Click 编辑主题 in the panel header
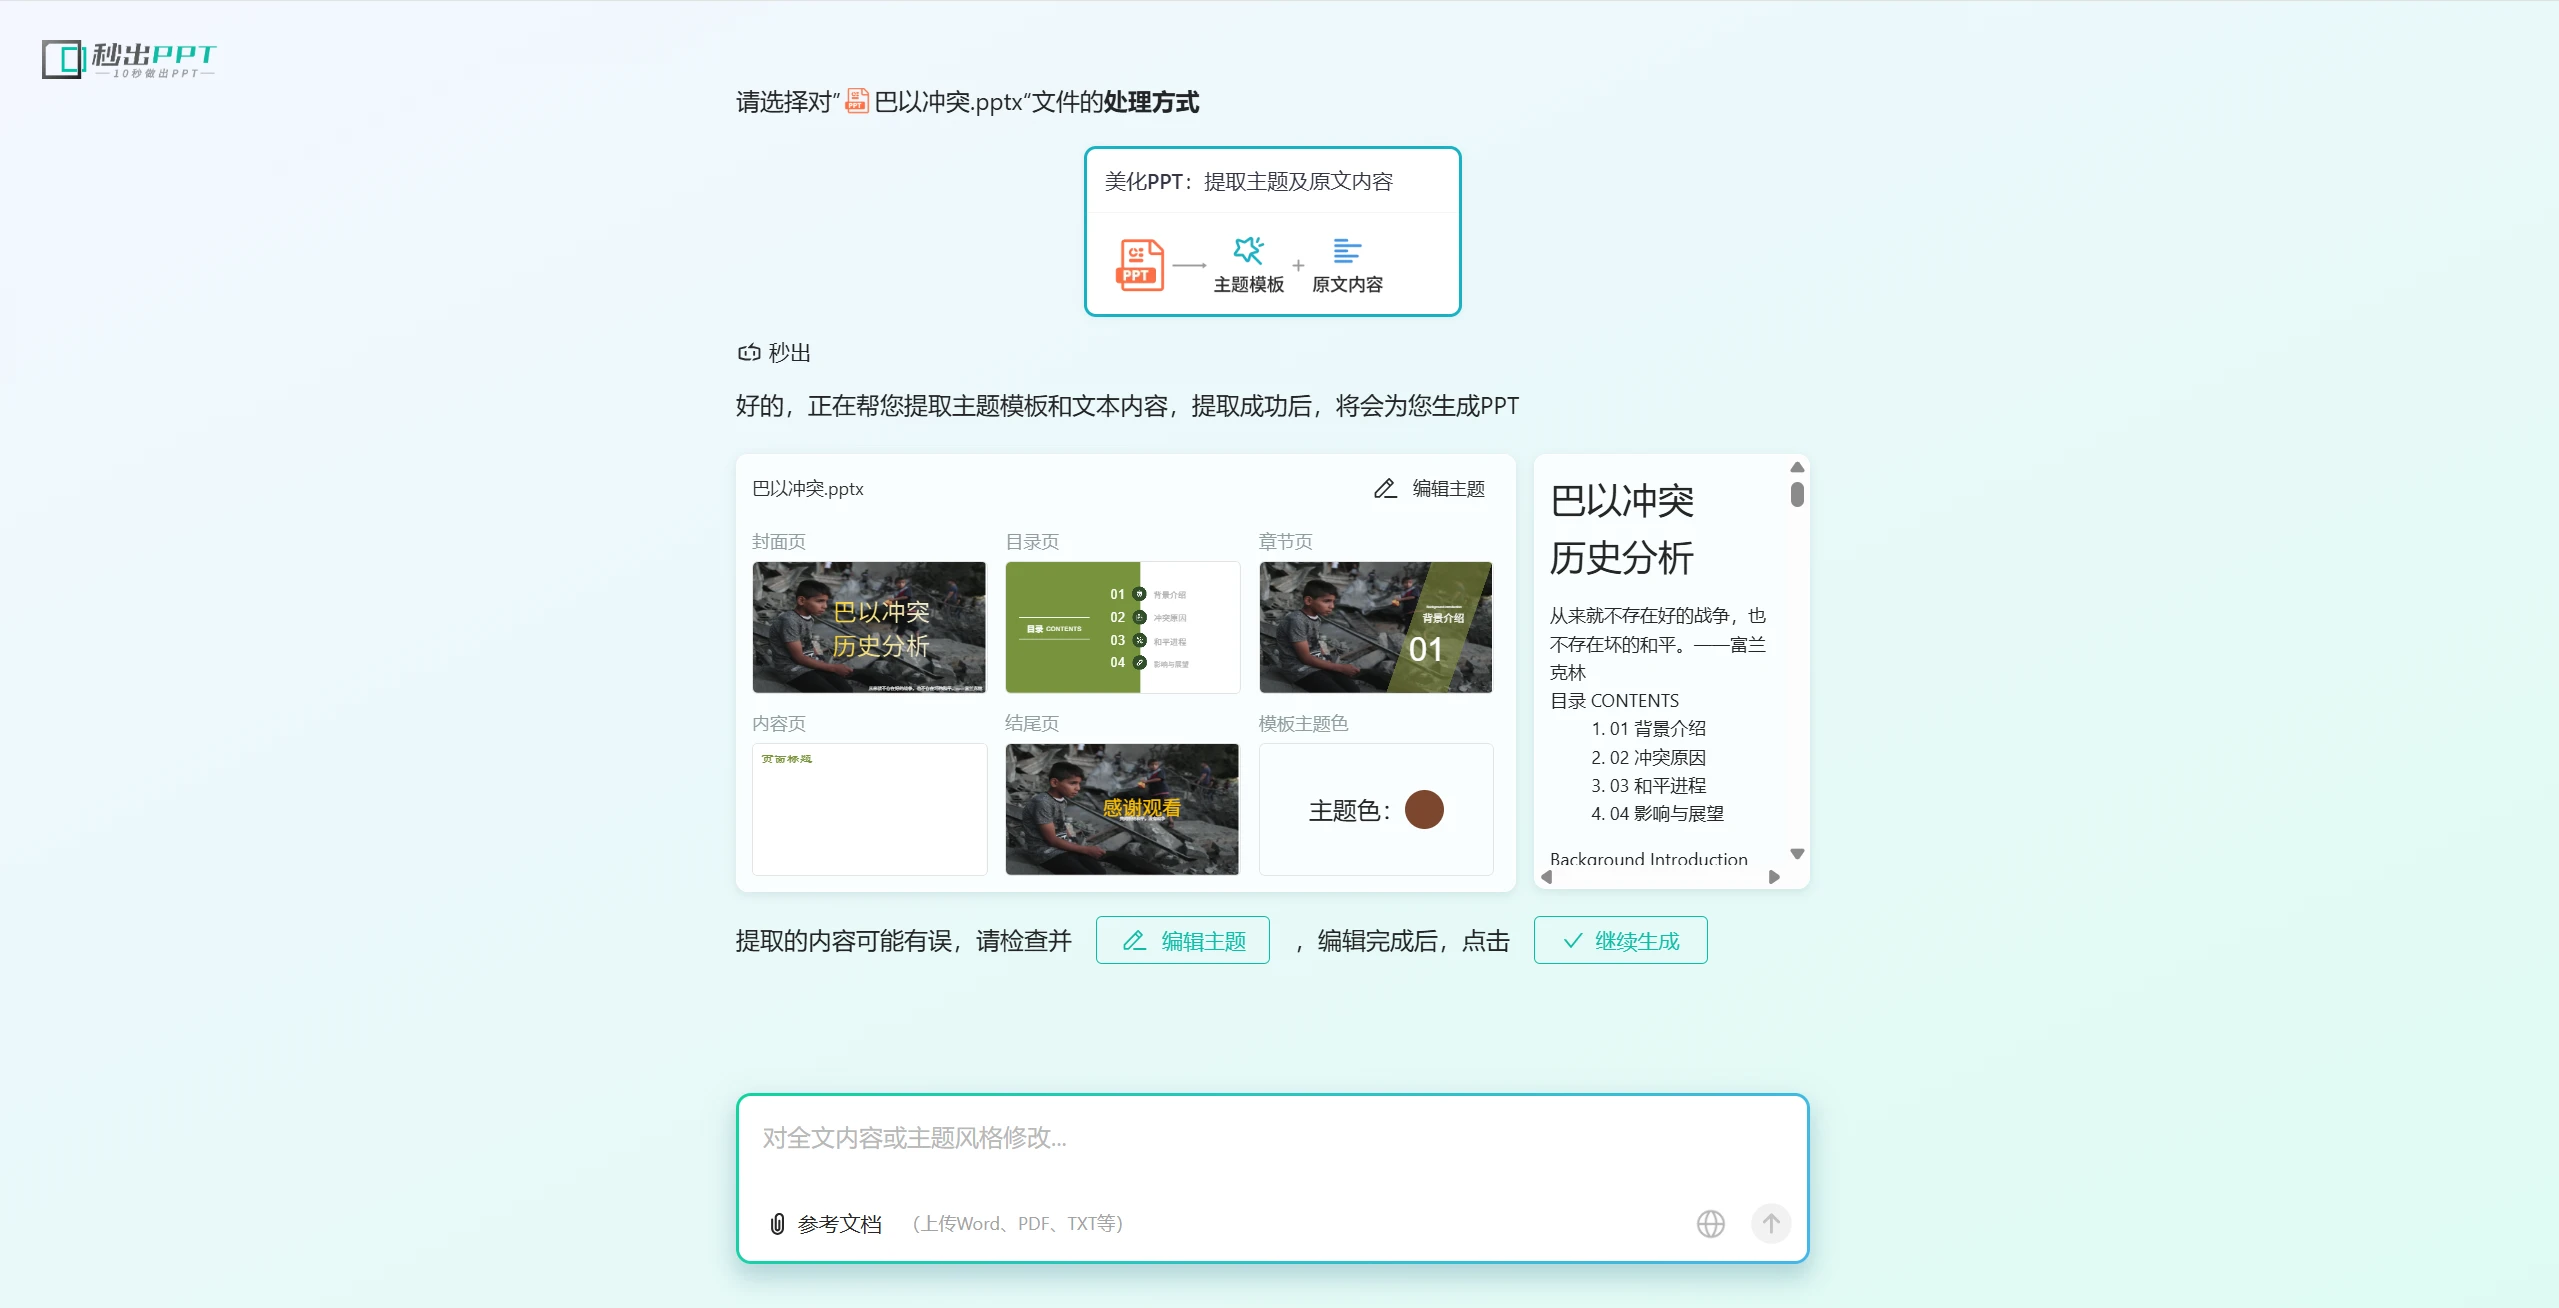This screenshot has width=2559, height=1308. (x=1430, y=488)
